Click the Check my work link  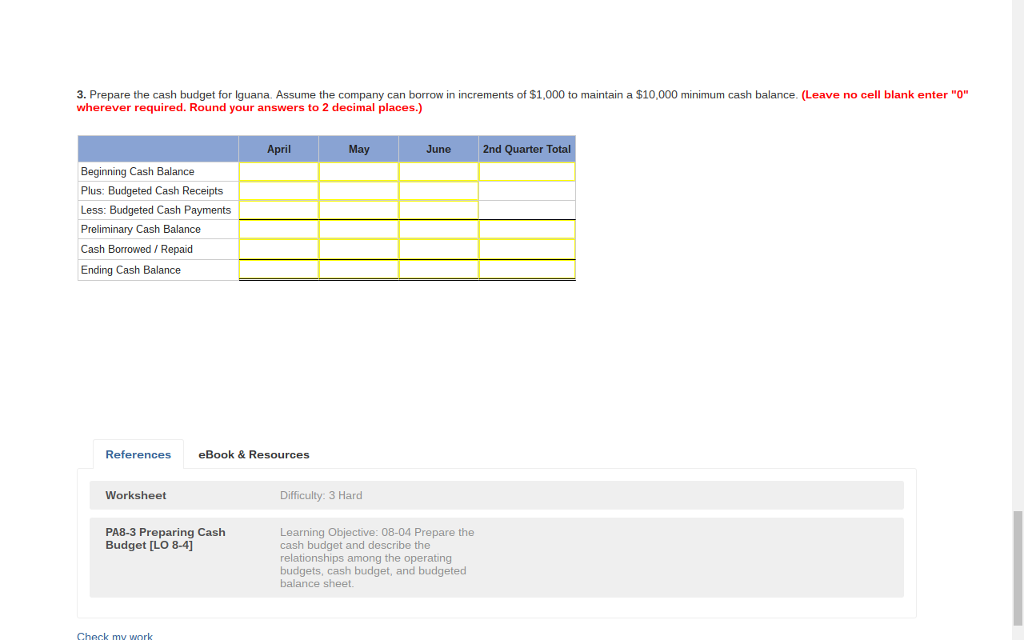click(x=114, y=635)
